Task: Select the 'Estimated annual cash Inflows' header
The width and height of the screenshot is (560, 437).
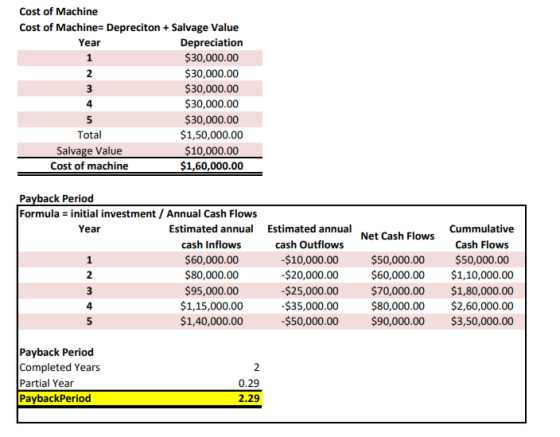Action: [x=211, y=236]
